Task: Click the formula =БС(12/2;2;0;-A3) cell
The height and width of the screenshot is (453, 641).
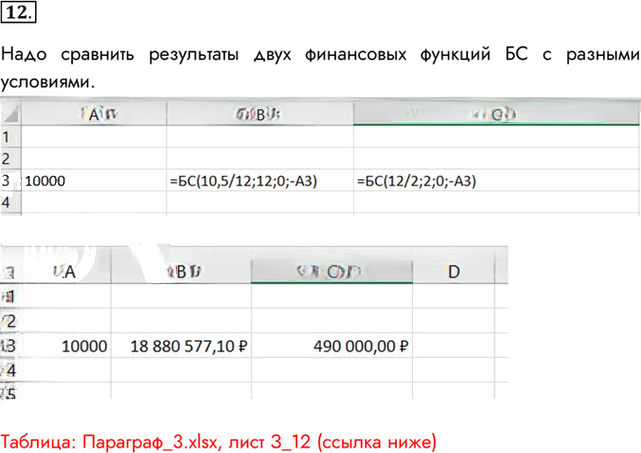Action: click(496, 181)
